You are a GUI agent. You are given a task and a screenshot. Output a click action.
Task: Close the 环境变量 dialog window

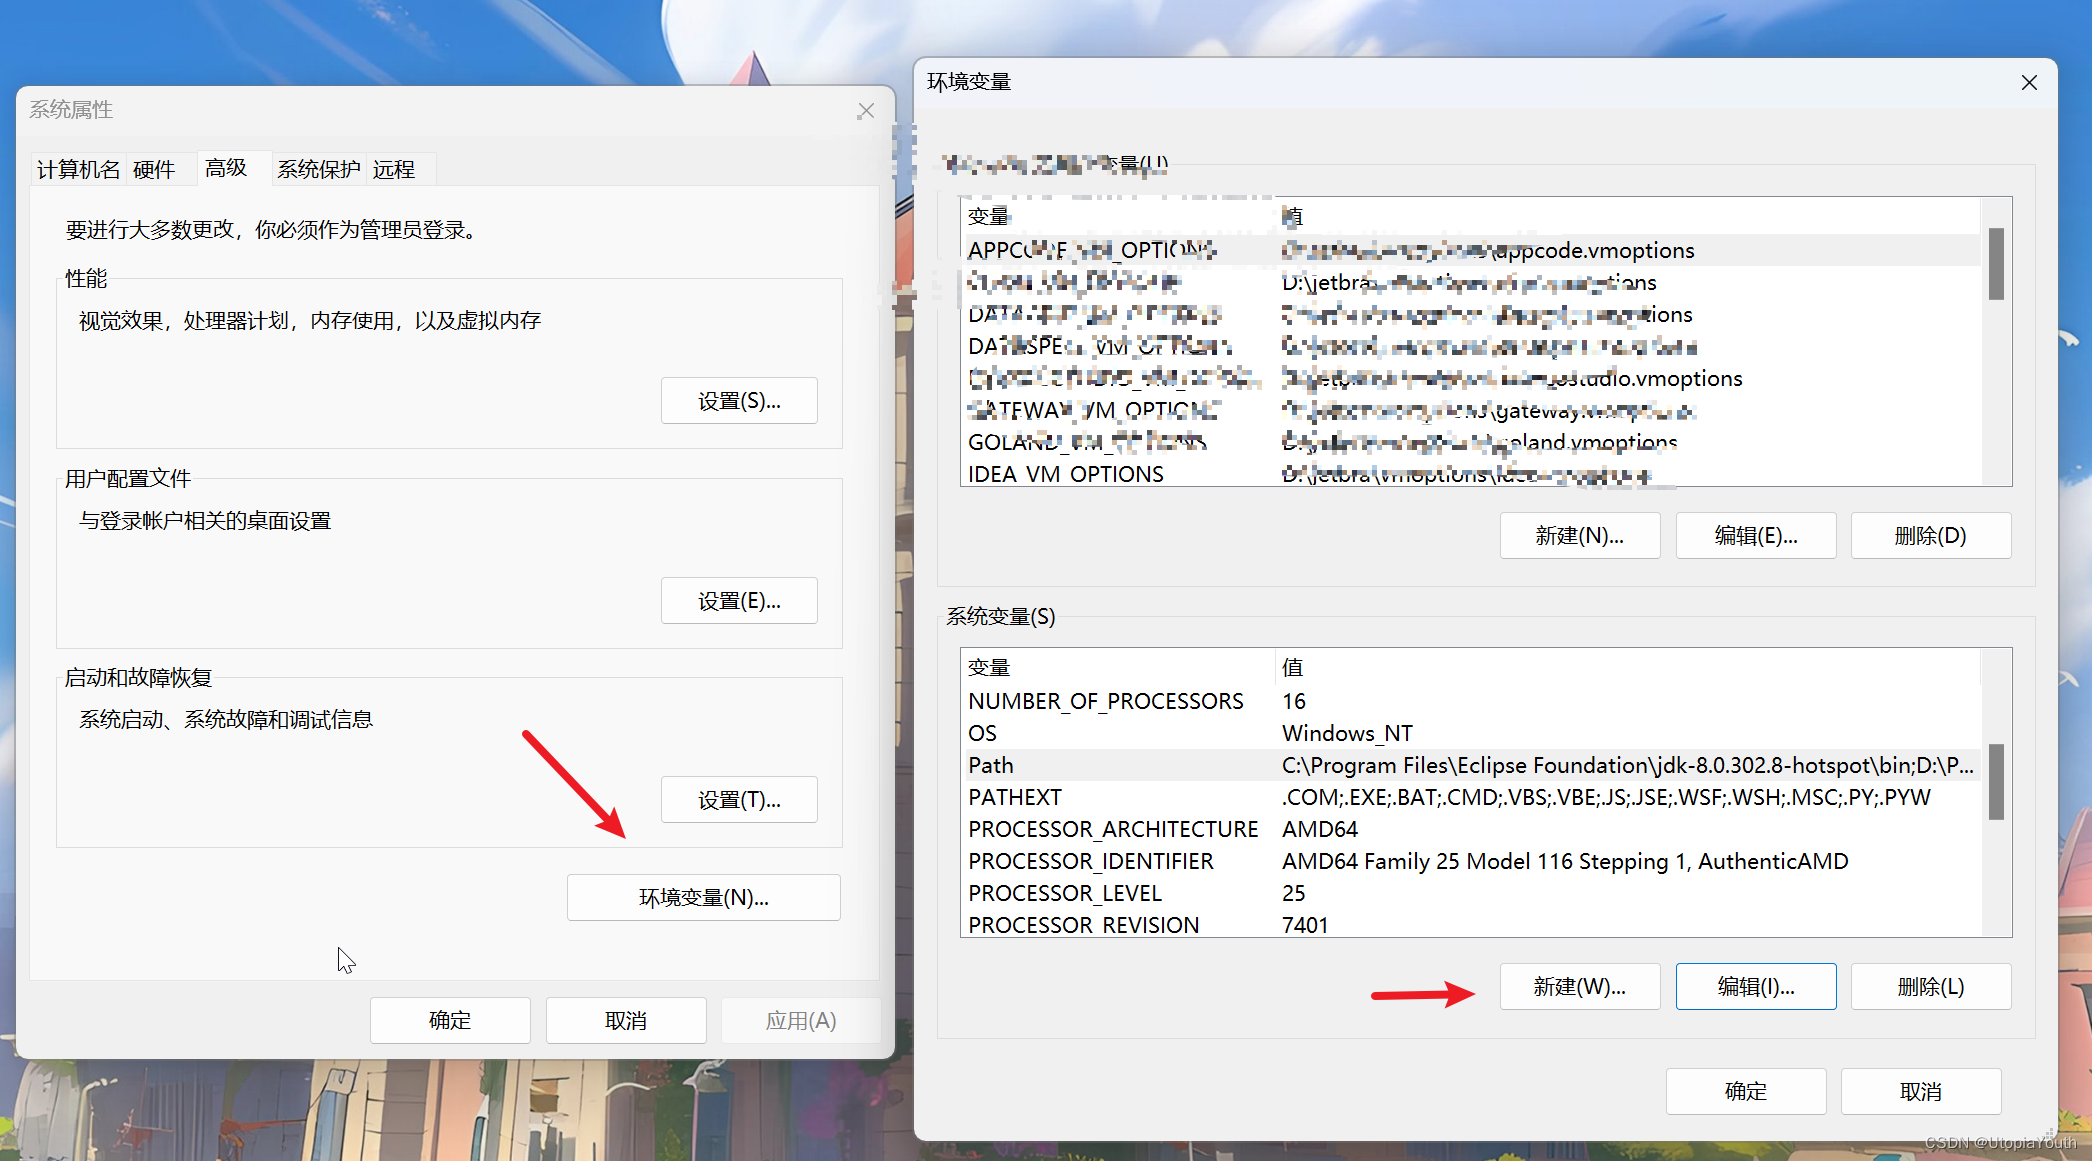coord(2028,83)
